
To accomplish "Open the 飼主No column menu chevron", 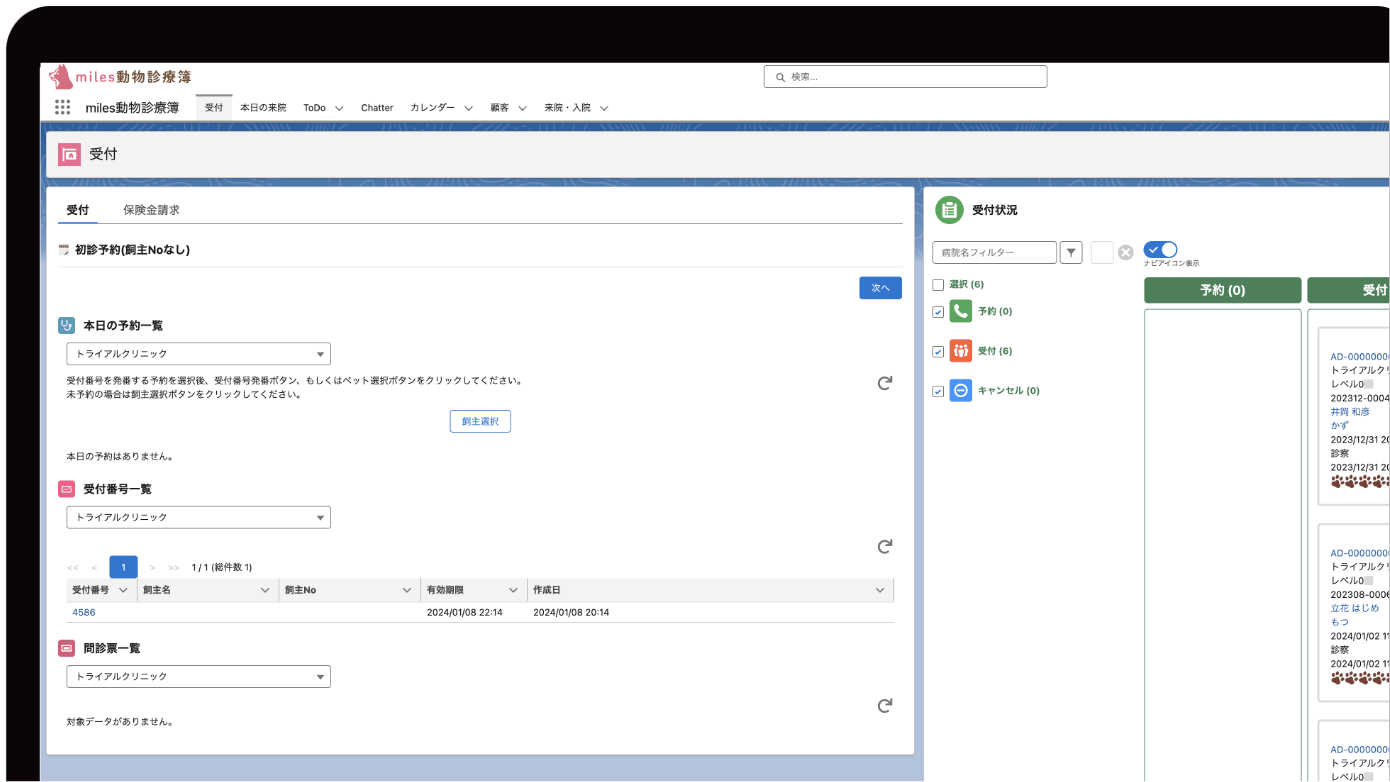I will click(x=407, y=590).
